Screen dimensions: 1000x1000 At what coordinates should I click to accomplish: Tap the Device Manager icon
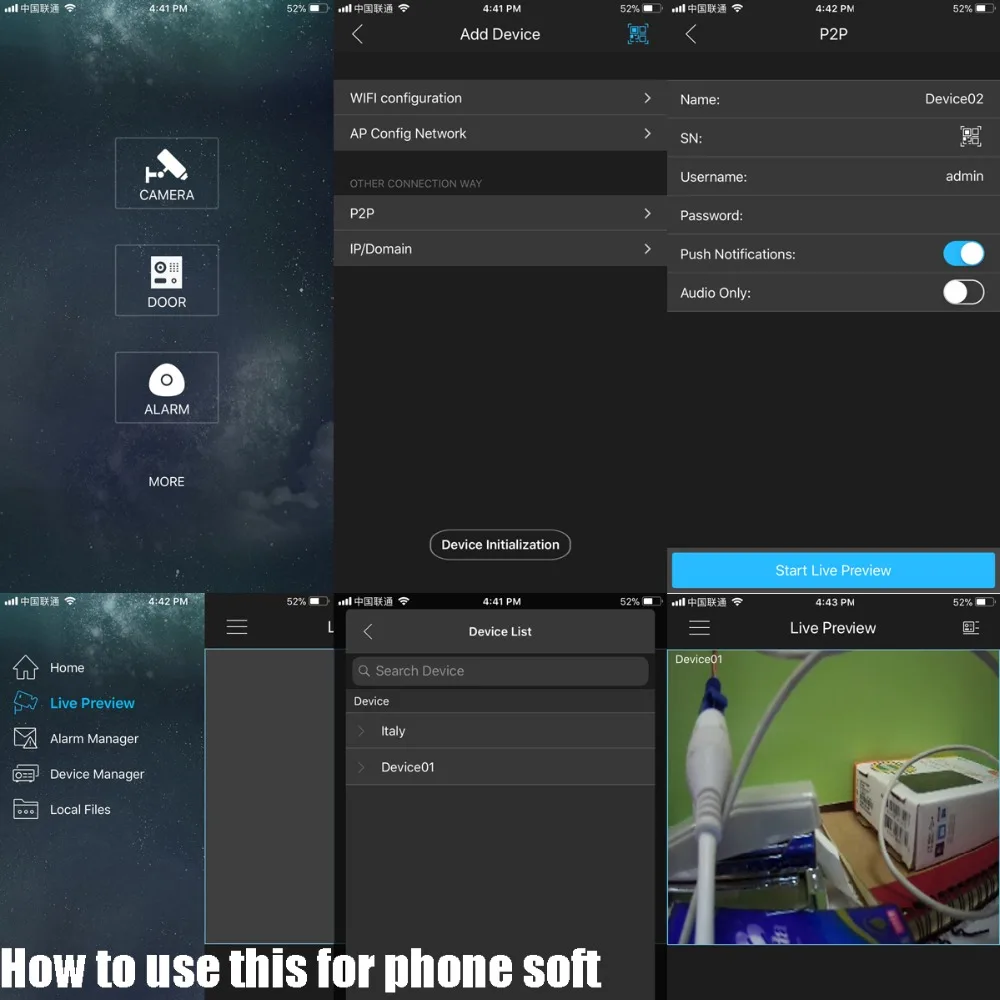pyautogui.click(x=26, y=774)
